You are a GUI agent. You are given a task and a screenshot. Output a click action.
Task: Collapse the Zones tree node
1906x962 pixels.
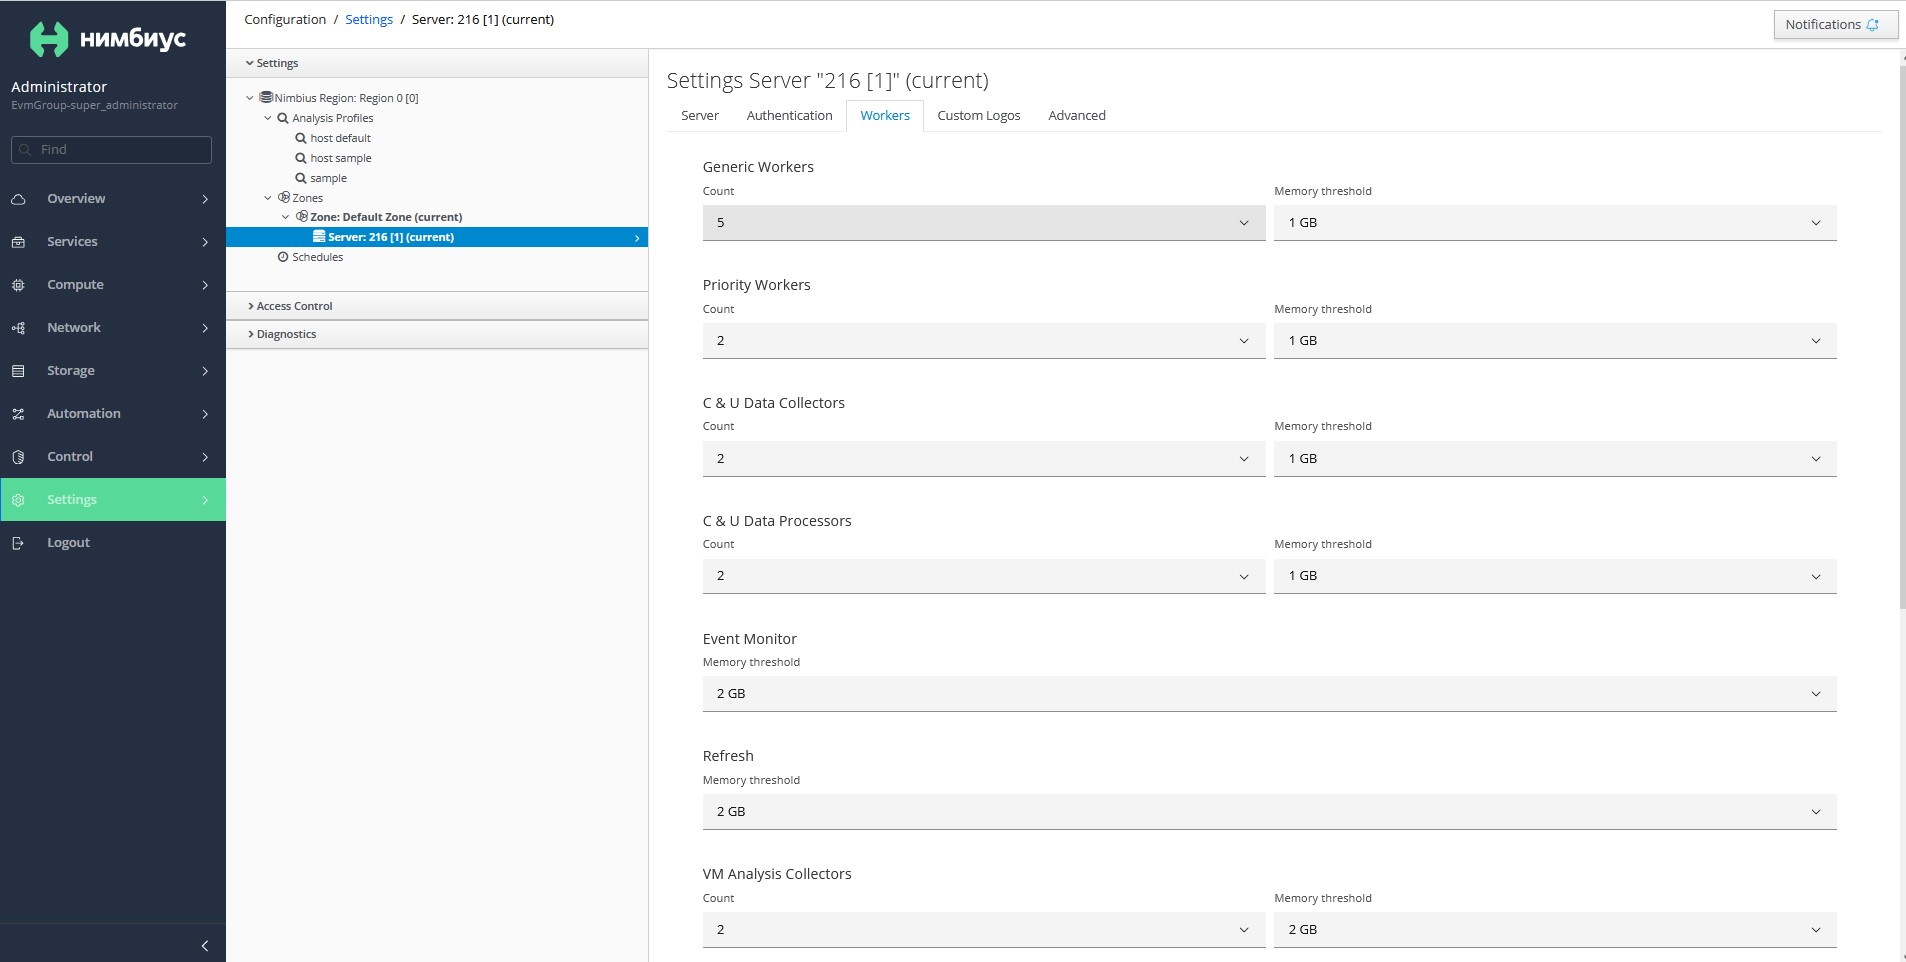[268, 198]
